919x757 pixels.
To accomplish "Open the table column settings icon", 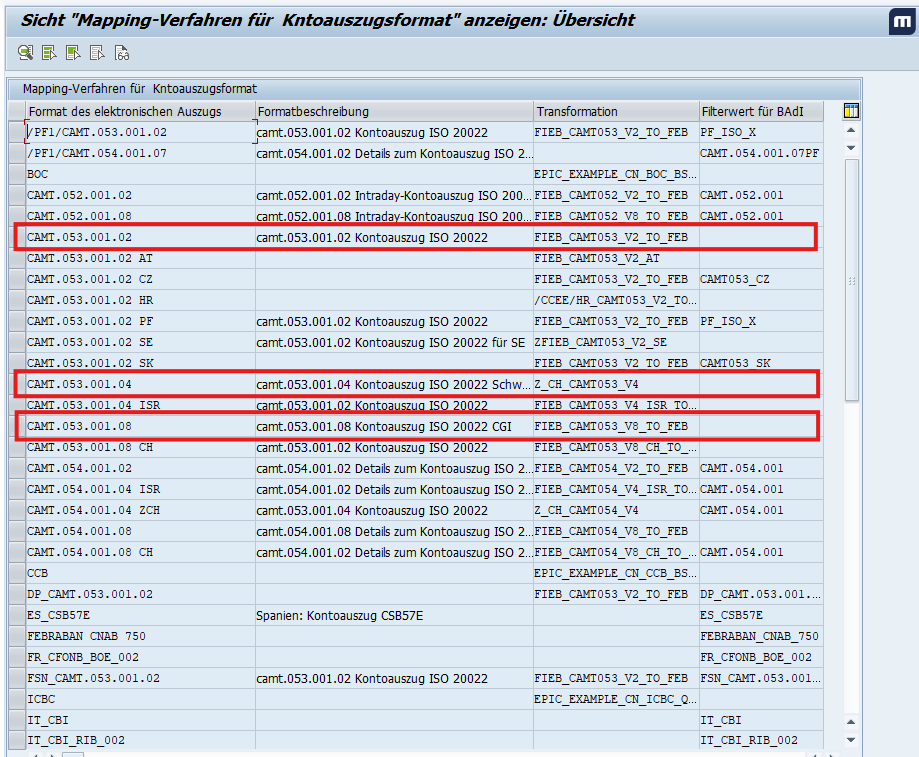I will pos(851,111).
